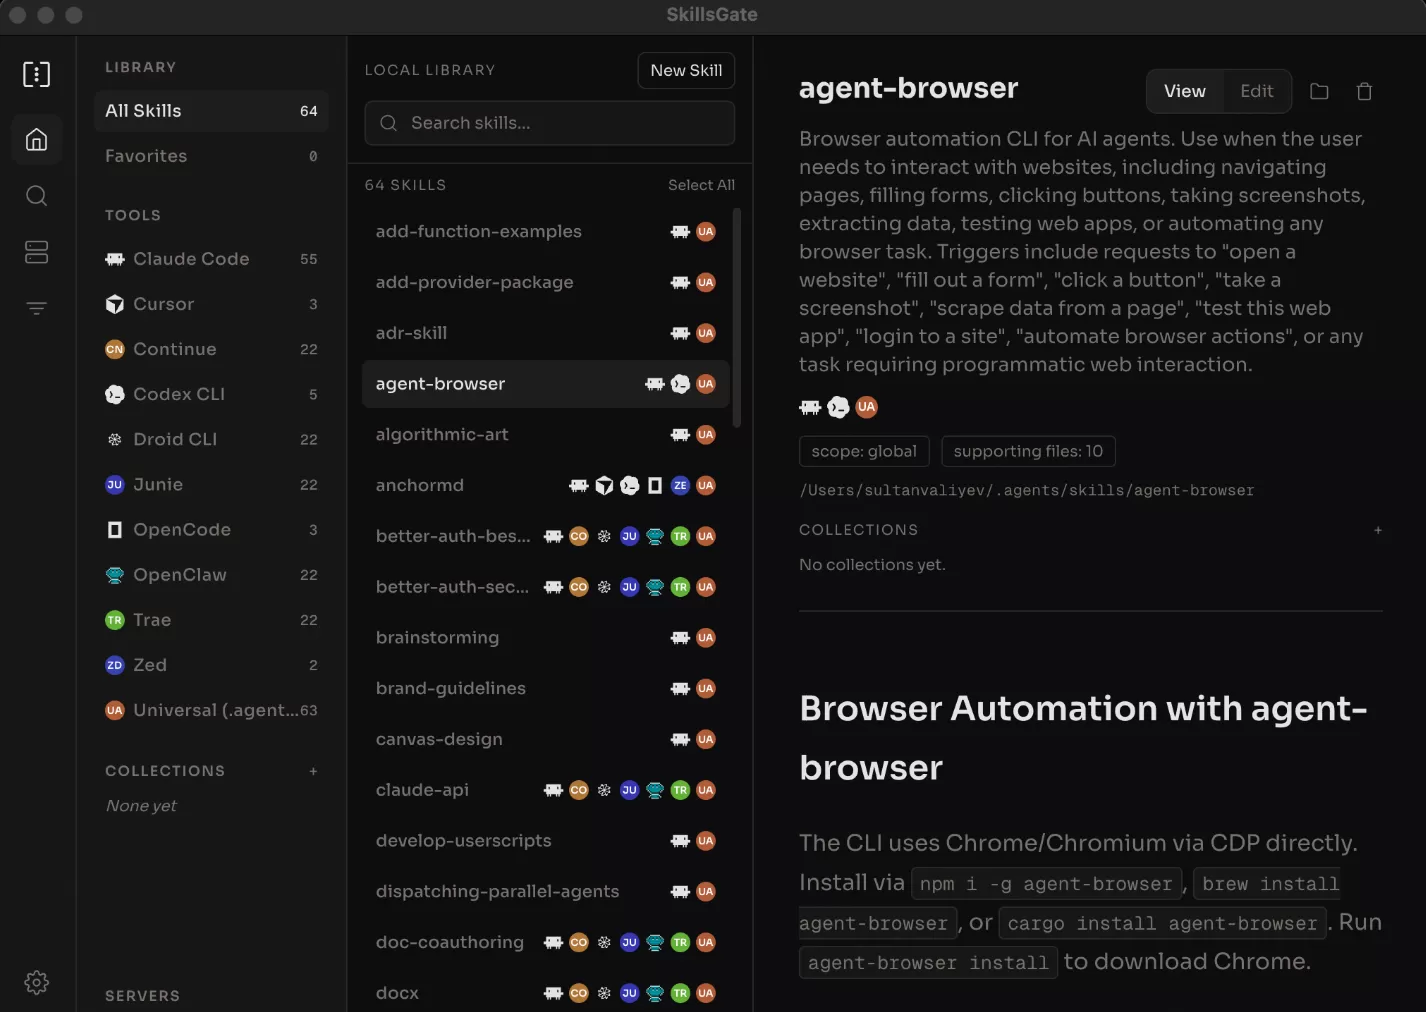1426x1012 pixels.
Task: Click the skills list scrollbar
Action: pyautogui.click(x=737, y=318)
